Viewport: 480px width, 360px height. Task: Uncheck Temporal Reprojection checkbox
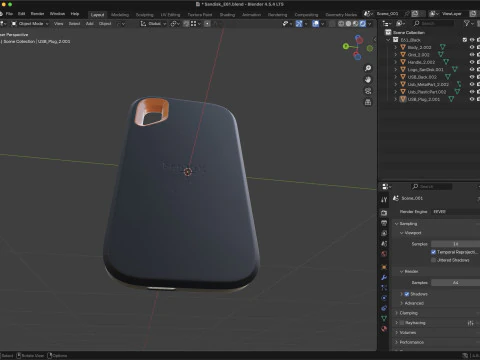pos(433,252)
